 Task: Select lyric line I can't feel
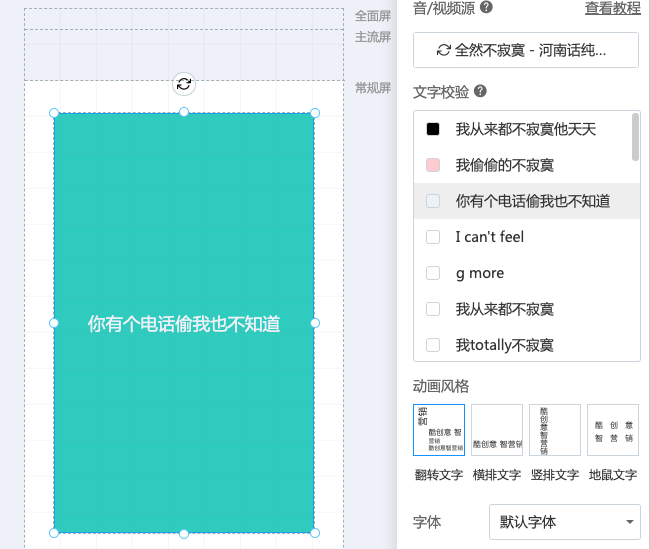pyautogui.click(x=490, y=237)
